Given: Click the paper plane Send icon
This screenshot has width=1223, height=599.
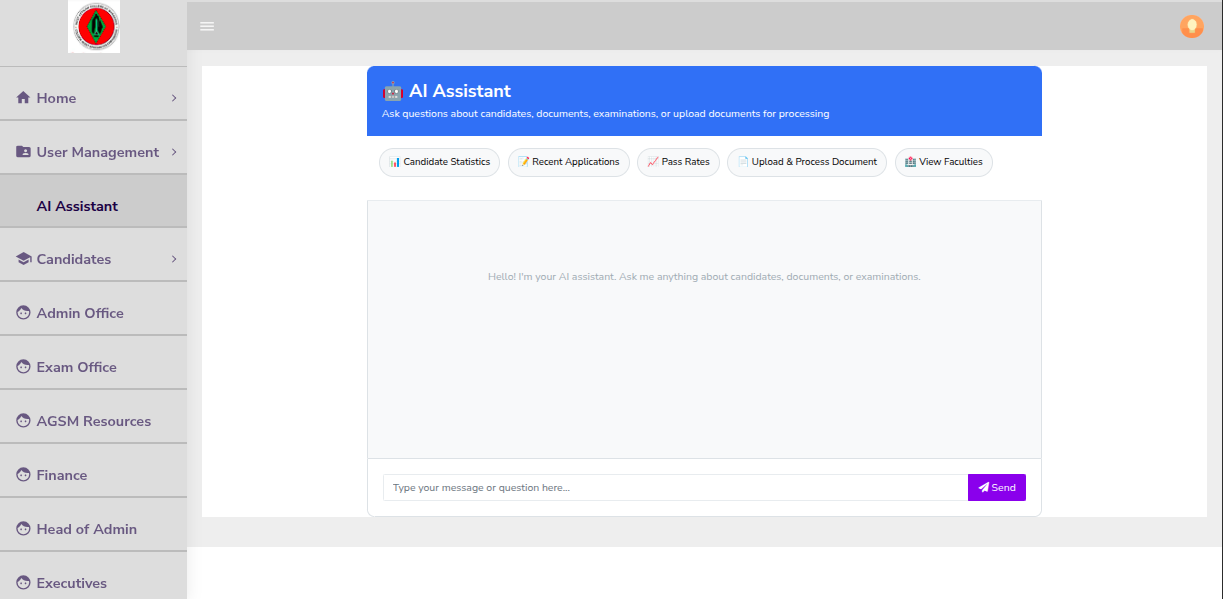Looking at the screenshot, I should point(984,488).
